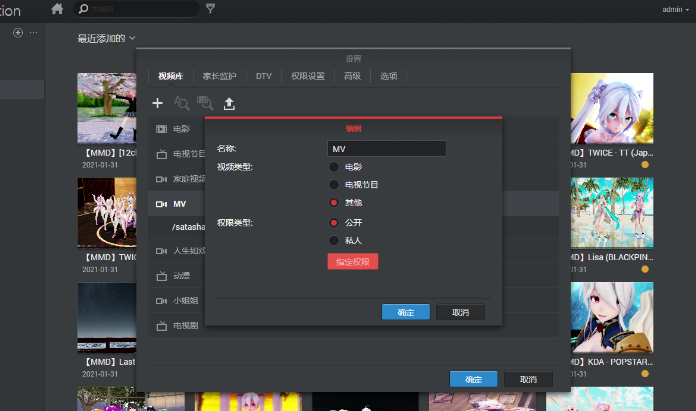This screenshot has height=411, width=696.
Task: Switch to the 选项 tab
Action: point(388,76)
